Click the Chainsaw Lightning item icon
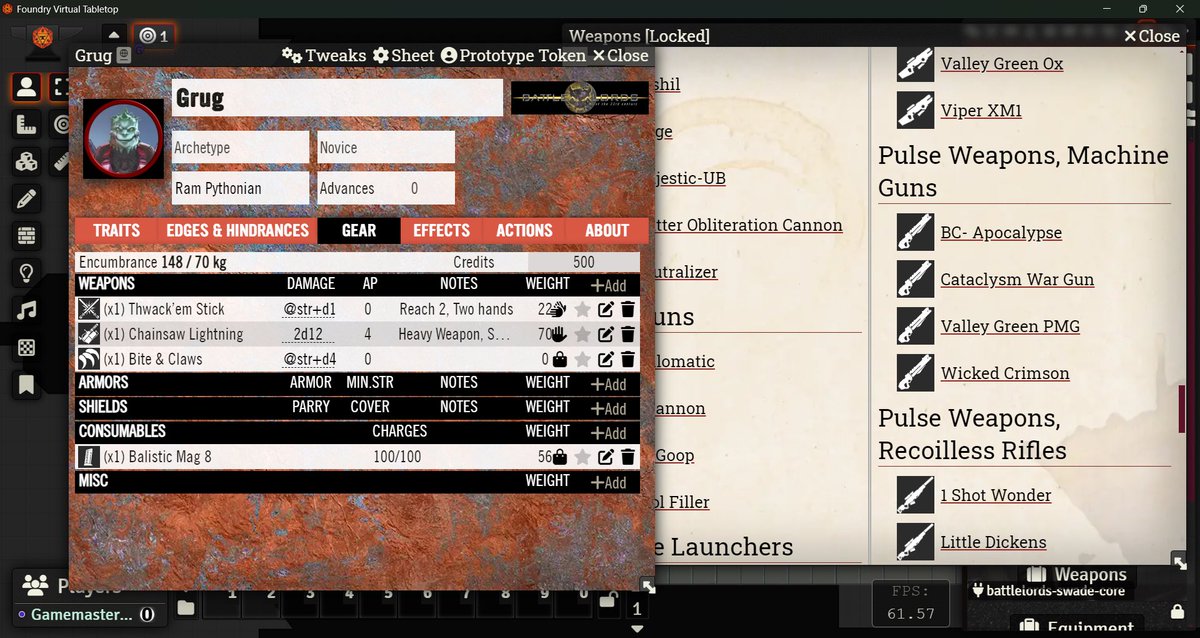The image size is (1200, 638). tap(89, 334)
